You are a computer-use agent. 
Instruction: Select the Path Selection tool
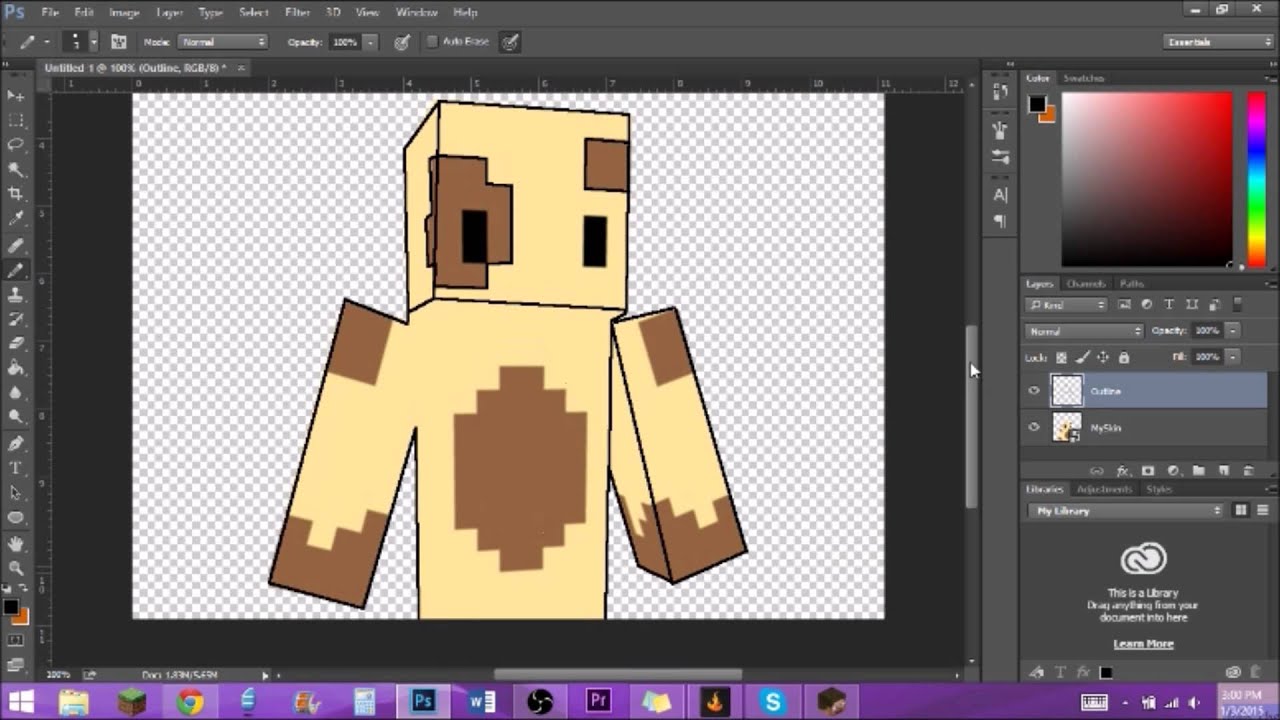[x=15, y=493]
